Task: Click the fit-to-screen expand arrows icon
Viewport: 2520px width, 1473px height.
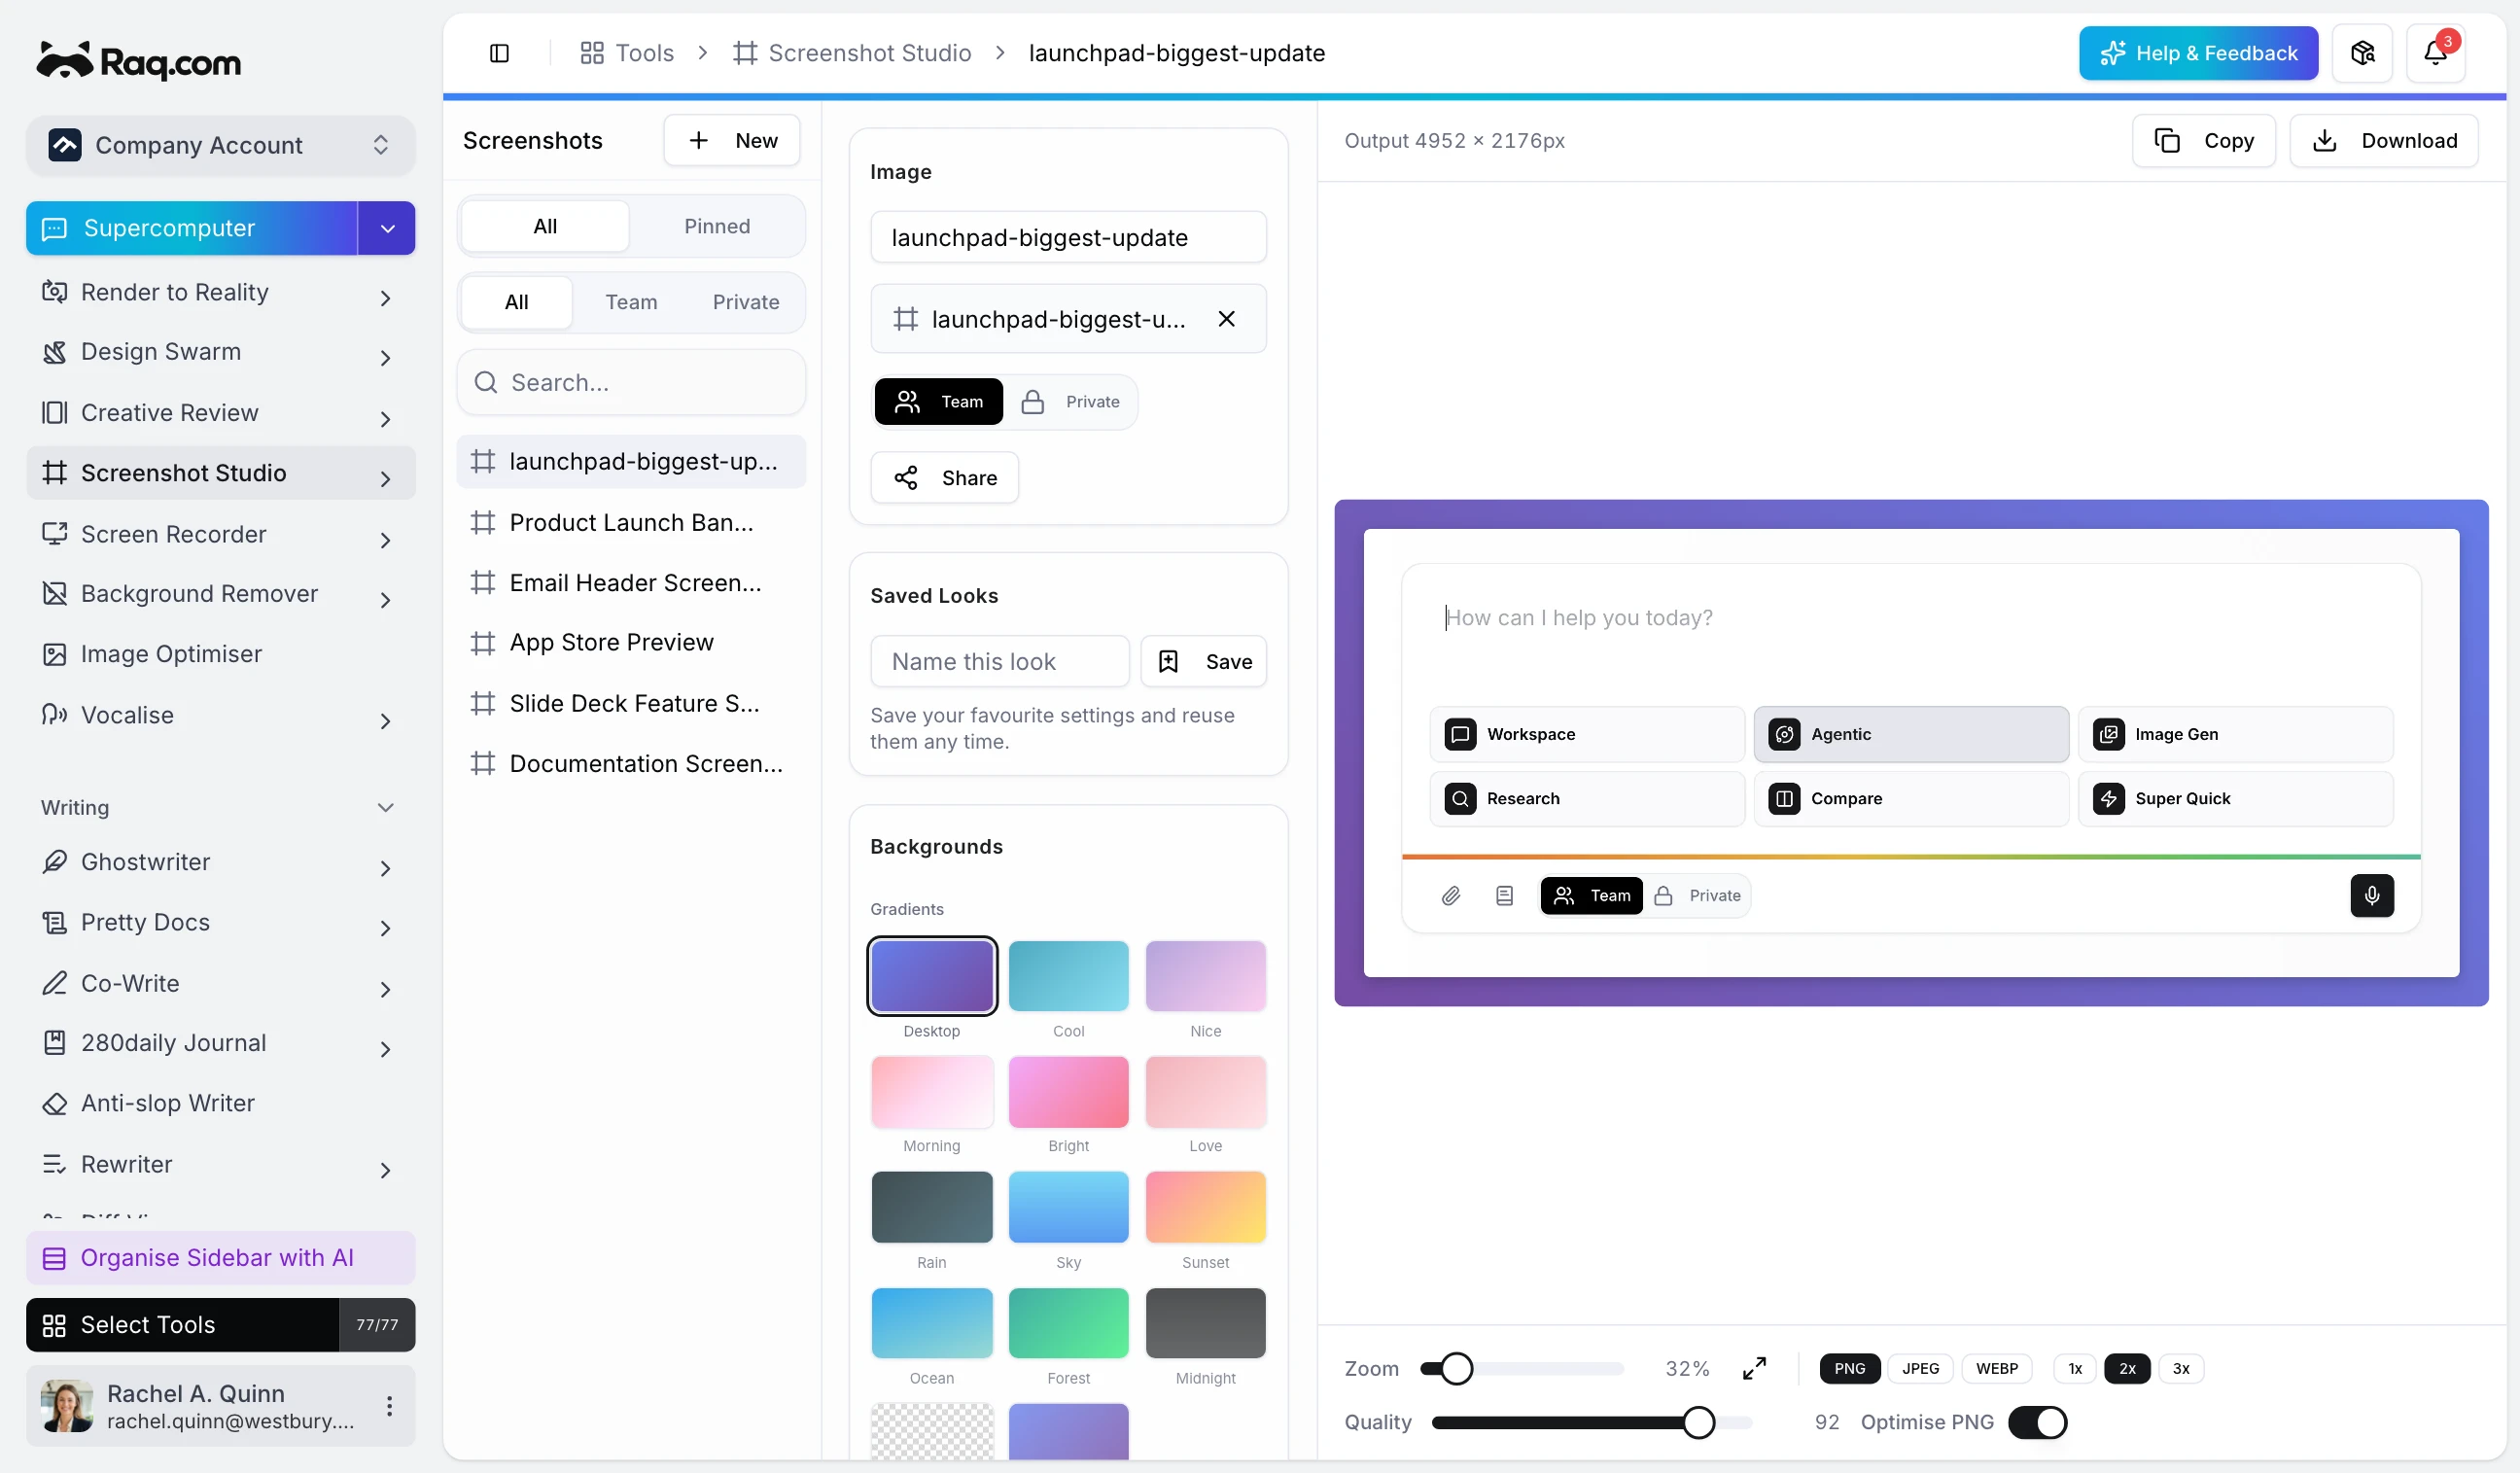Action: [1754, 1368]
